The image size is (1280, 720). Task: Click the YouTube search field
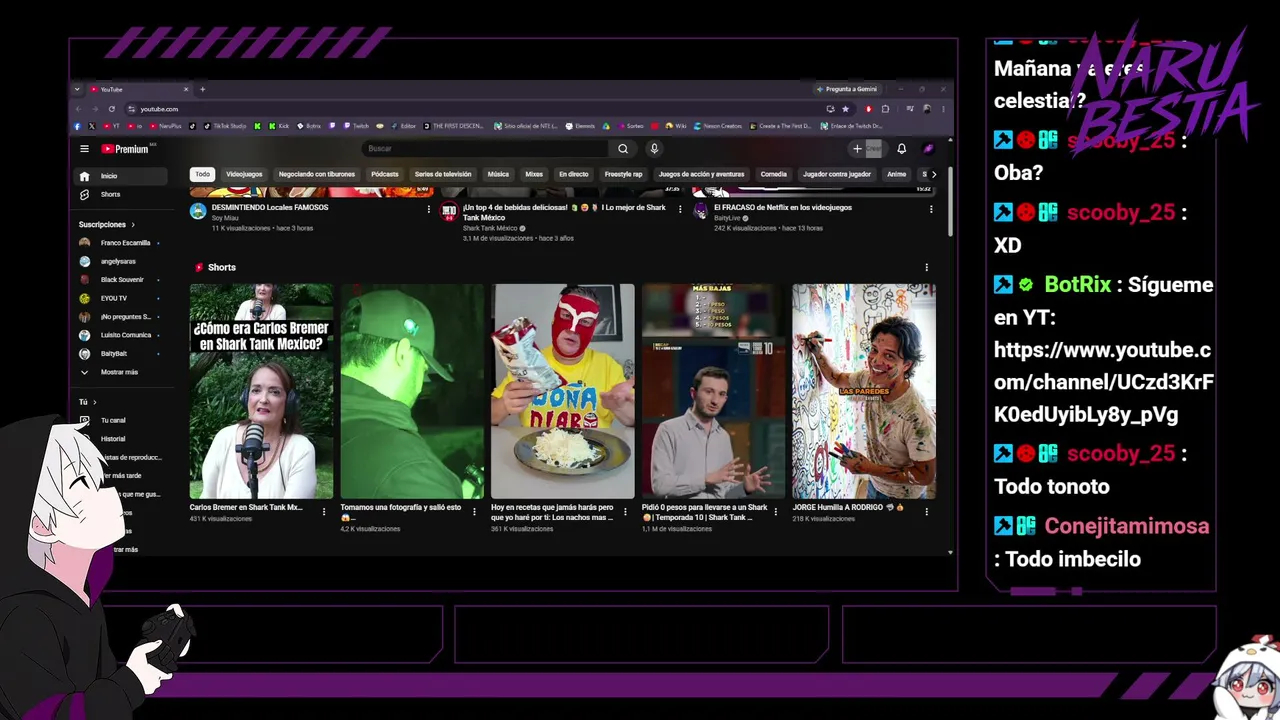[485, 149]
